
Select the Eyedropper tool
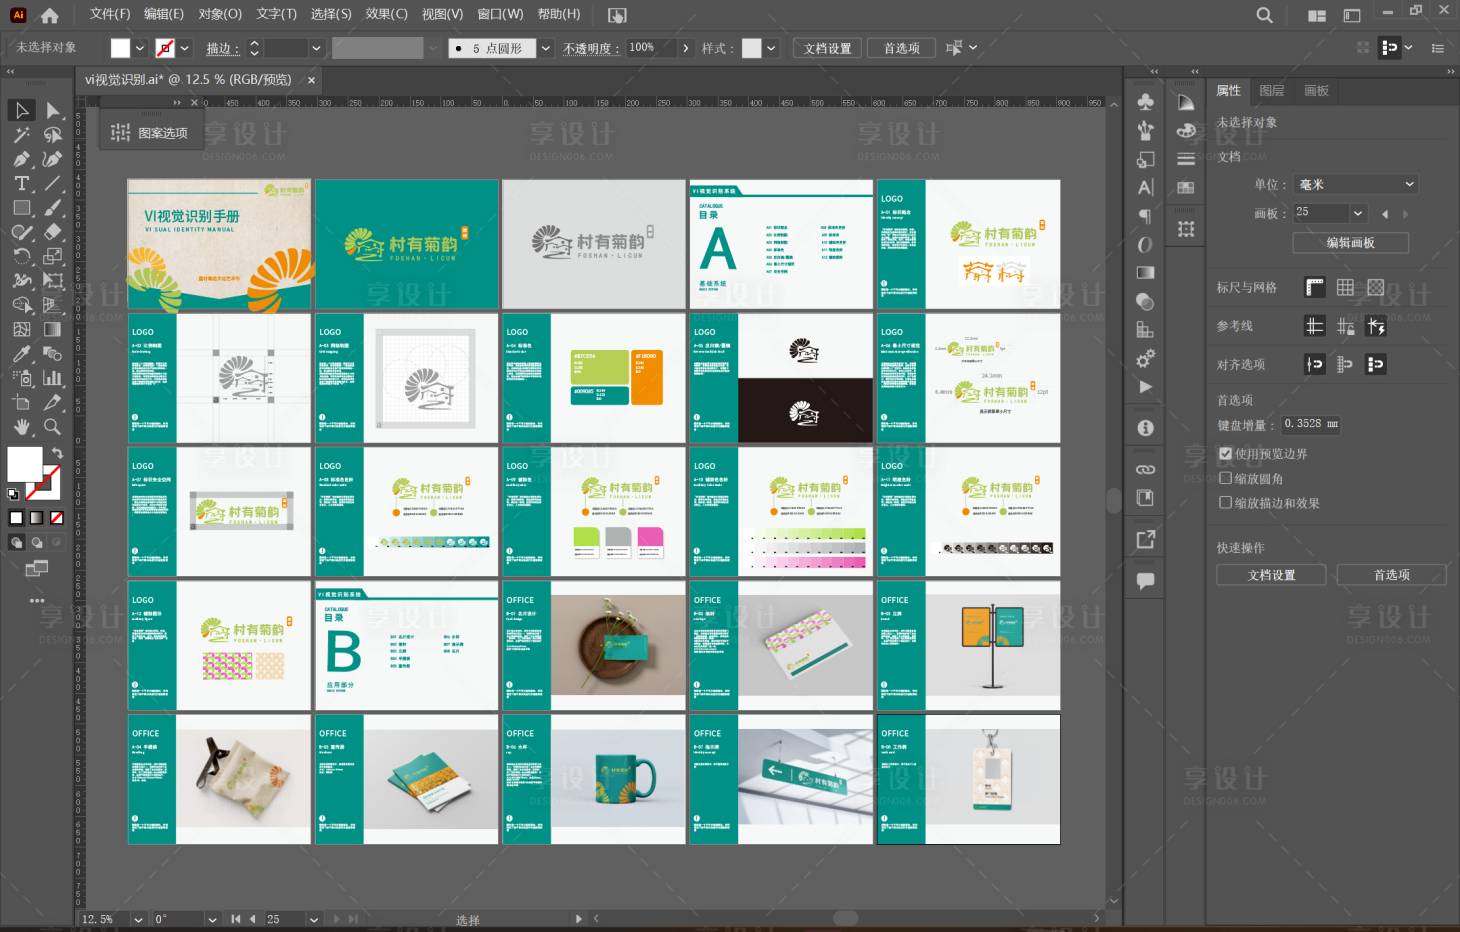21,354
